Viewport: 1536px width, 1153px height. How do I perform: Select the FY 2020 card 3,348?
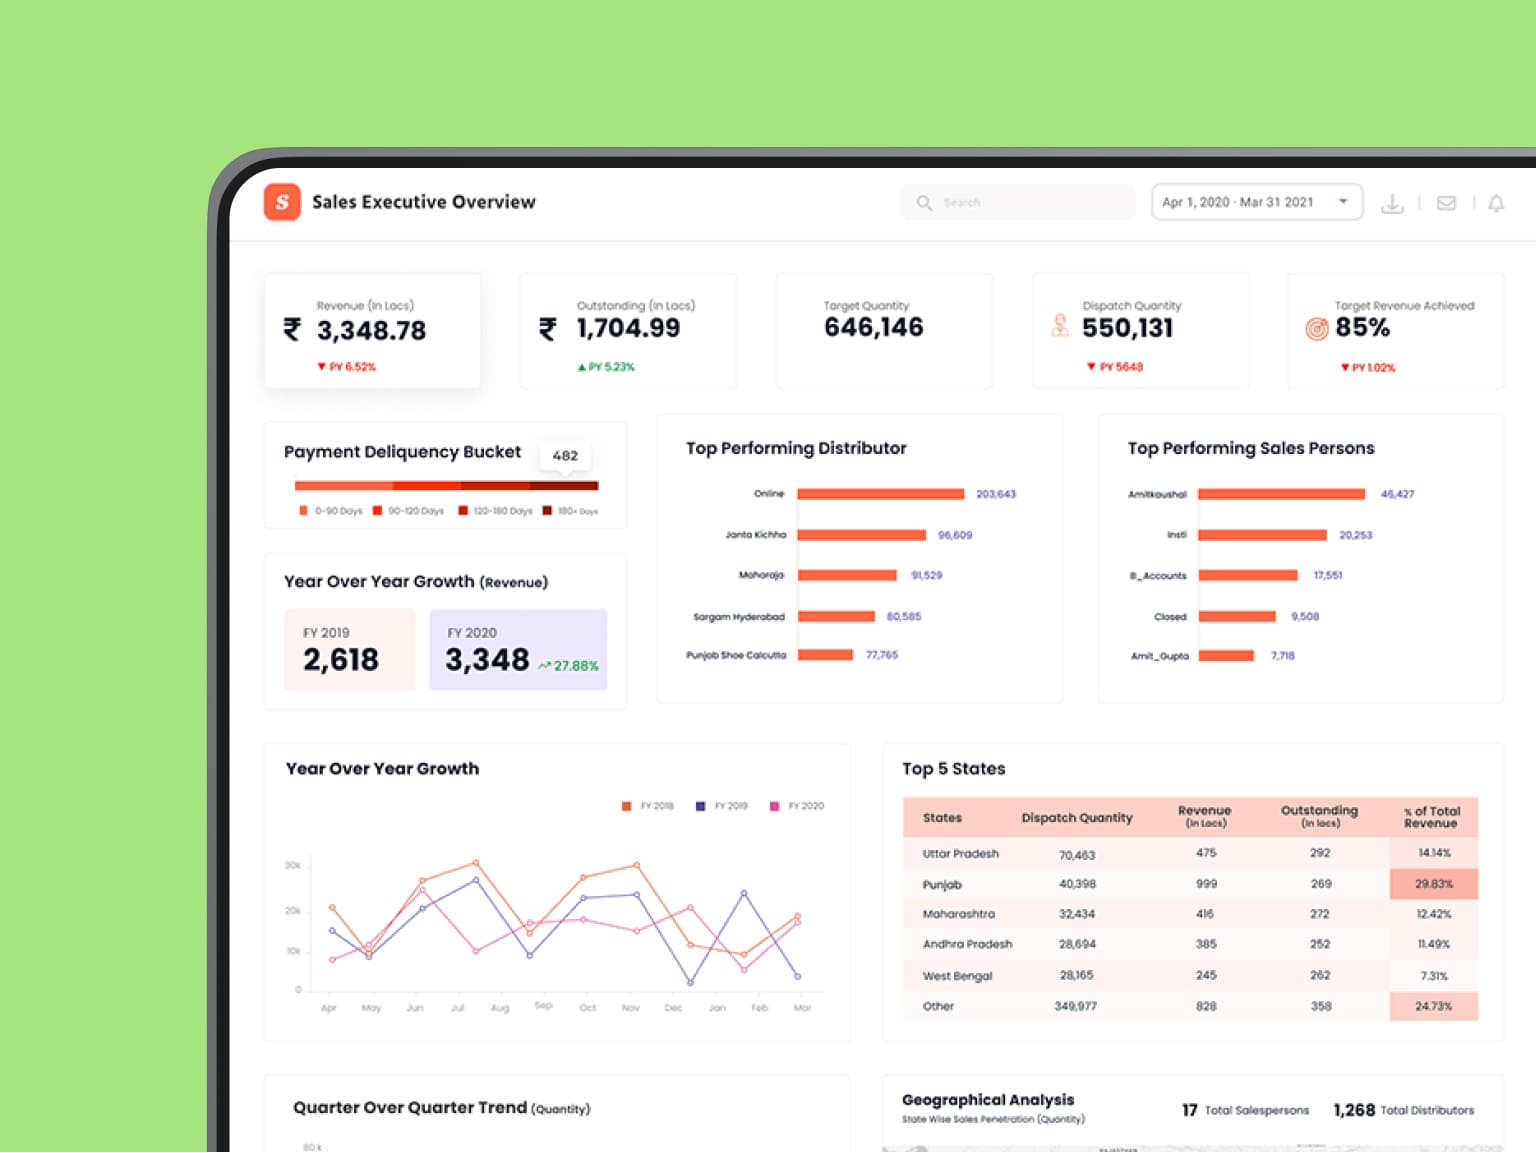pyautogui.click(x=518, y=649)
